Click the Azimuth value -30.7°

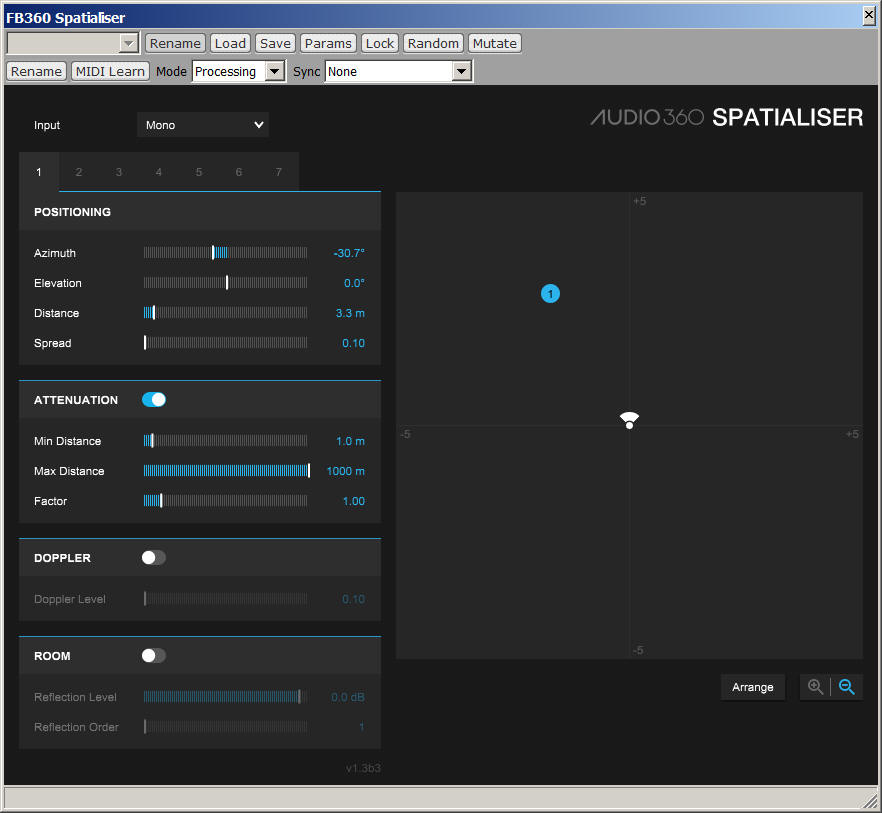tap(349, 253)
